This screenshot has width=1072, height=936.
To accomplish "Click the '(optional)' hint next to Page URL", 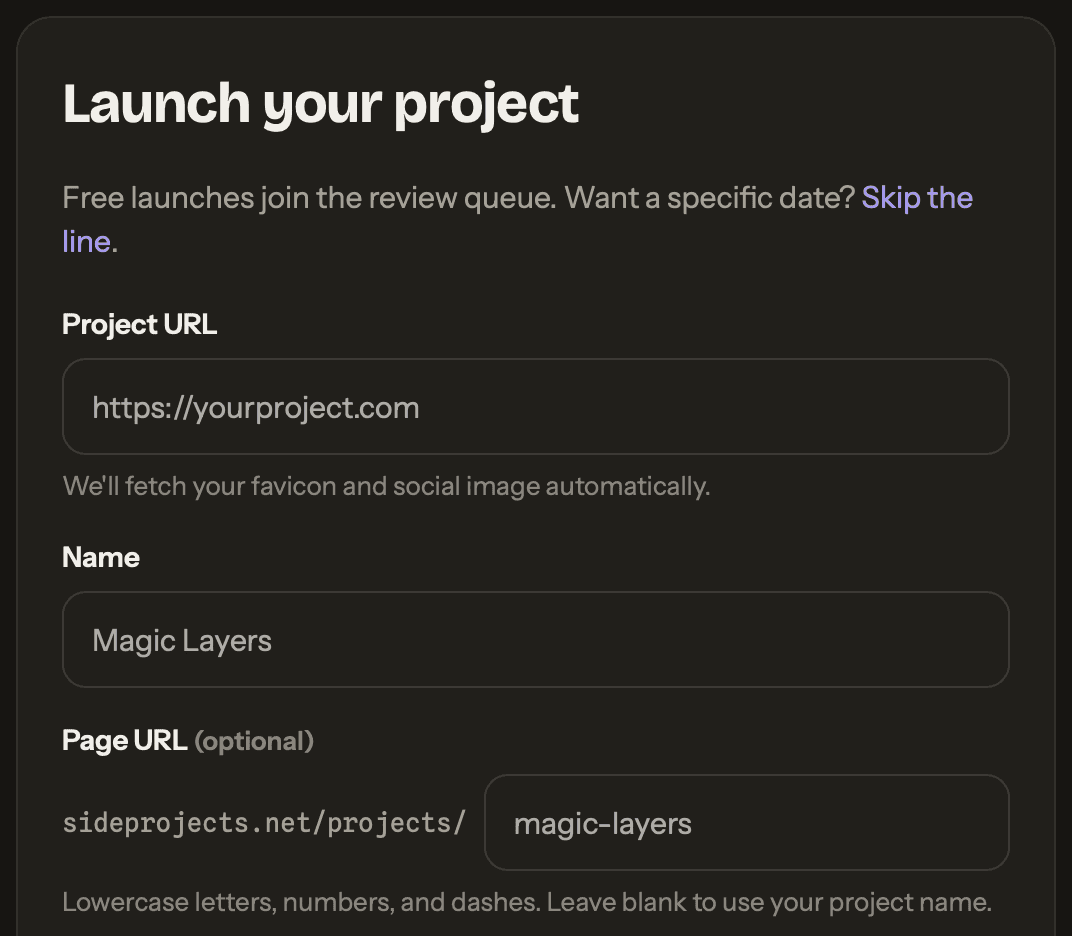I will click(254, 741).
